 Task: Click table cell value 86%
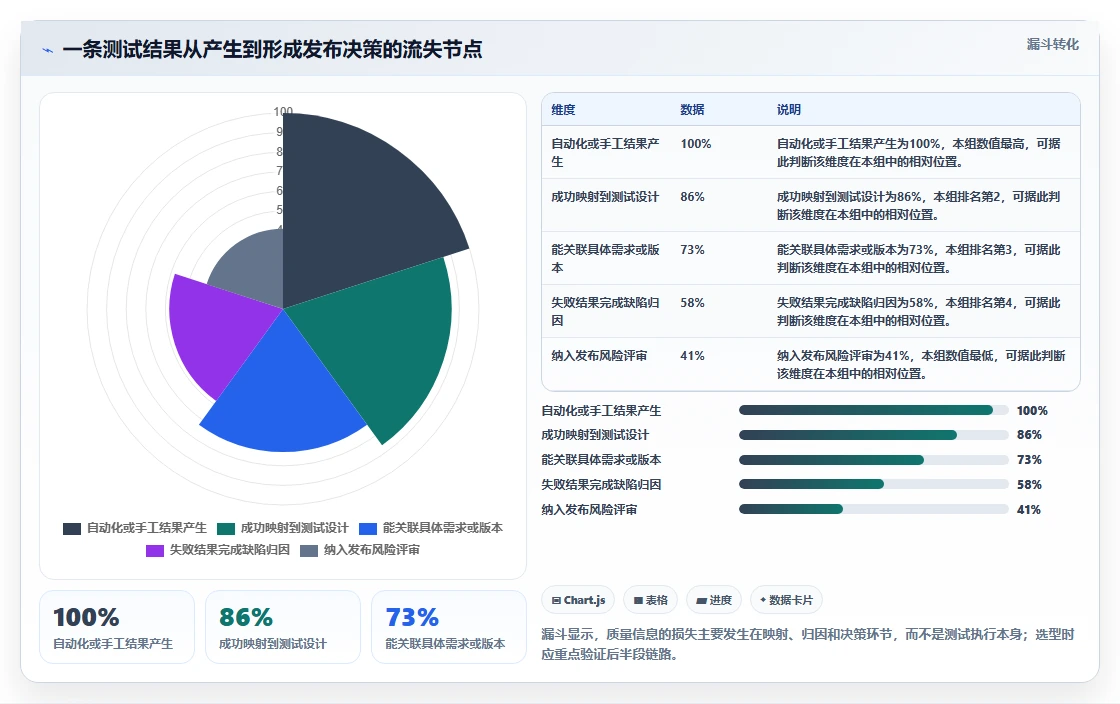pos(692,196)
